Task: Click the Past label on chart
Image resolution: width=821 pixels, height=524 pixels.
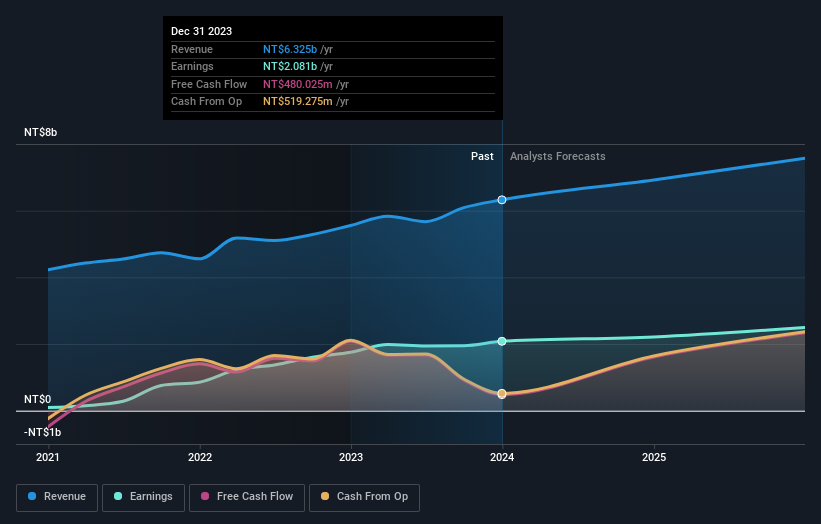Action: pos(482,157)
